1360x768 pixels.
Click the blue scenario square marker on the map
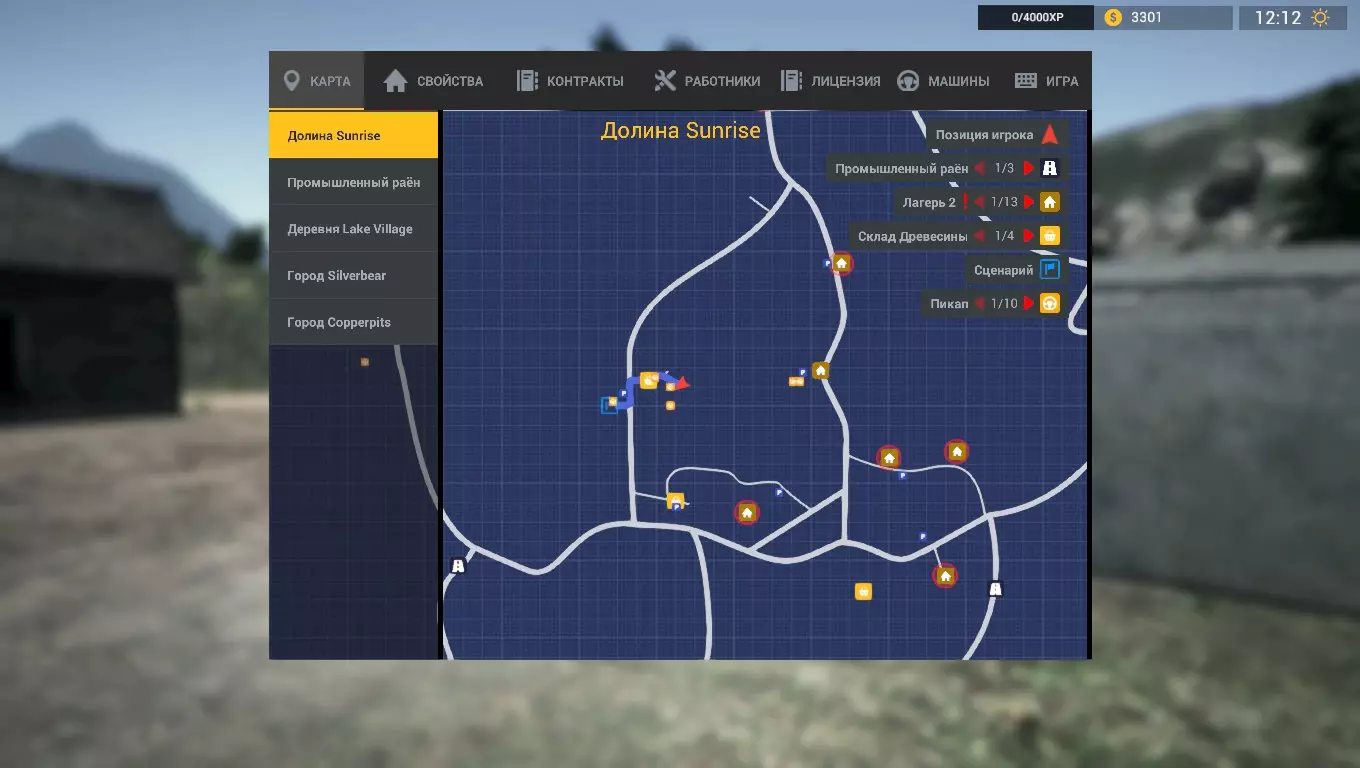point(609,405)
